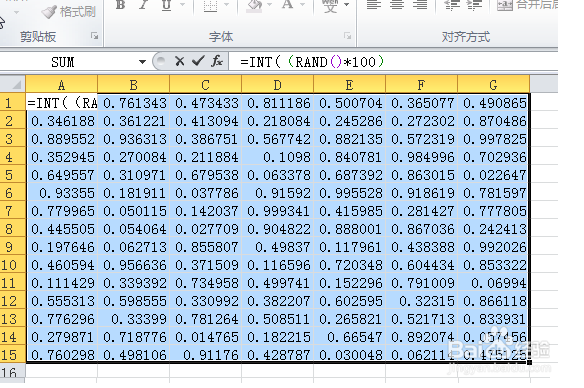Open the Name Box dropdown arrow
The height and width of the screenshot is (388, 584).
tap(142, 62)
